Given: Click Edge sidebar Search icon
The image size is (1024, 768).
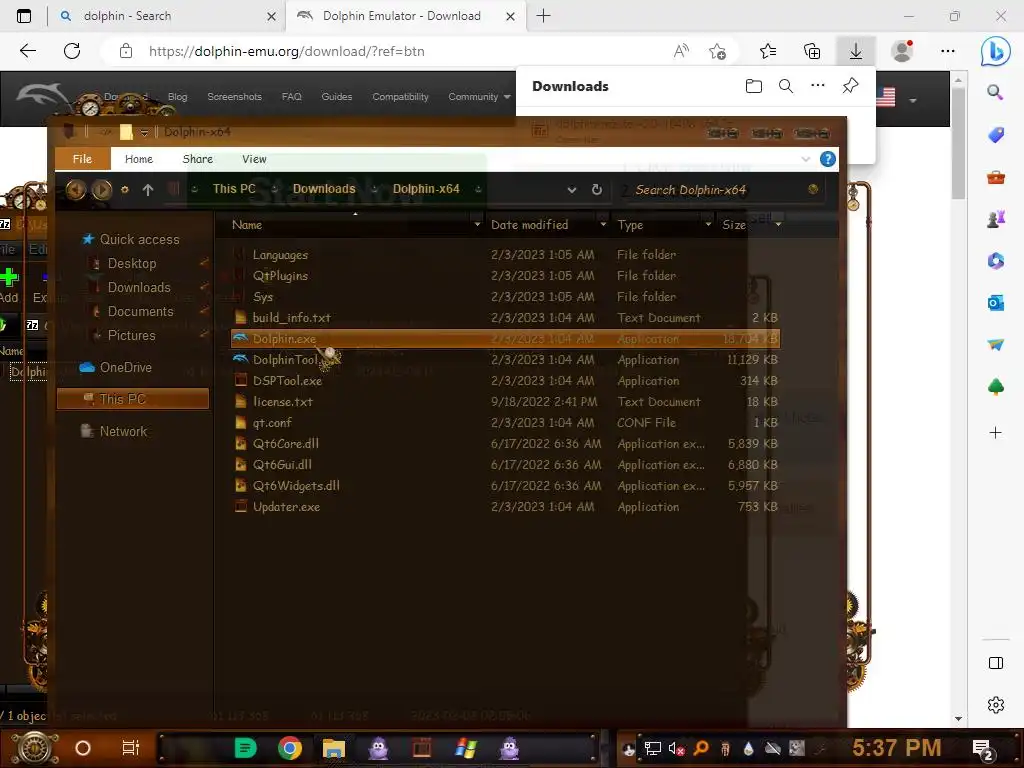Looking at the screenshot, I should pos(995,92).
